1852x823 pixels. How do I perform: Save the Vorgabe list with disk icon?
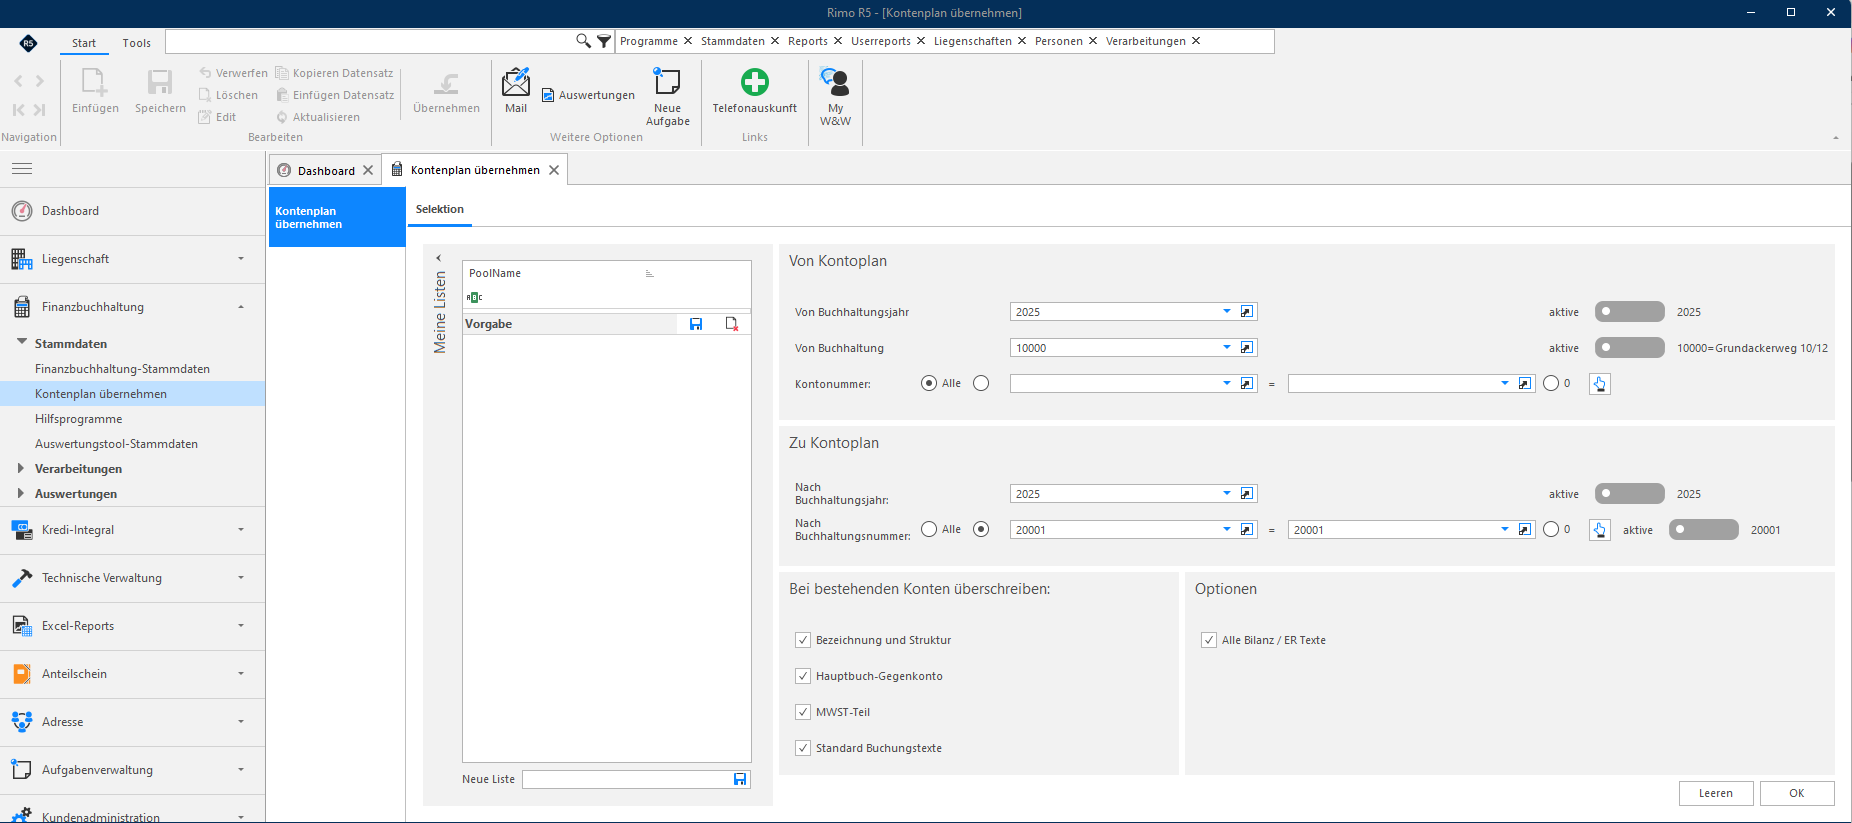(696, 324)
